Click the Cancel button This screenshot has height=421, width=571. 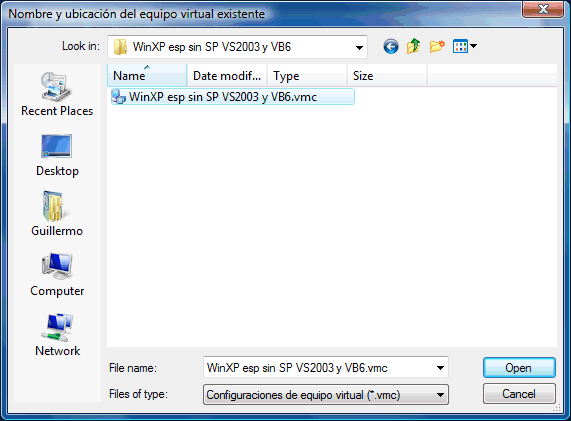click(519, 394)
